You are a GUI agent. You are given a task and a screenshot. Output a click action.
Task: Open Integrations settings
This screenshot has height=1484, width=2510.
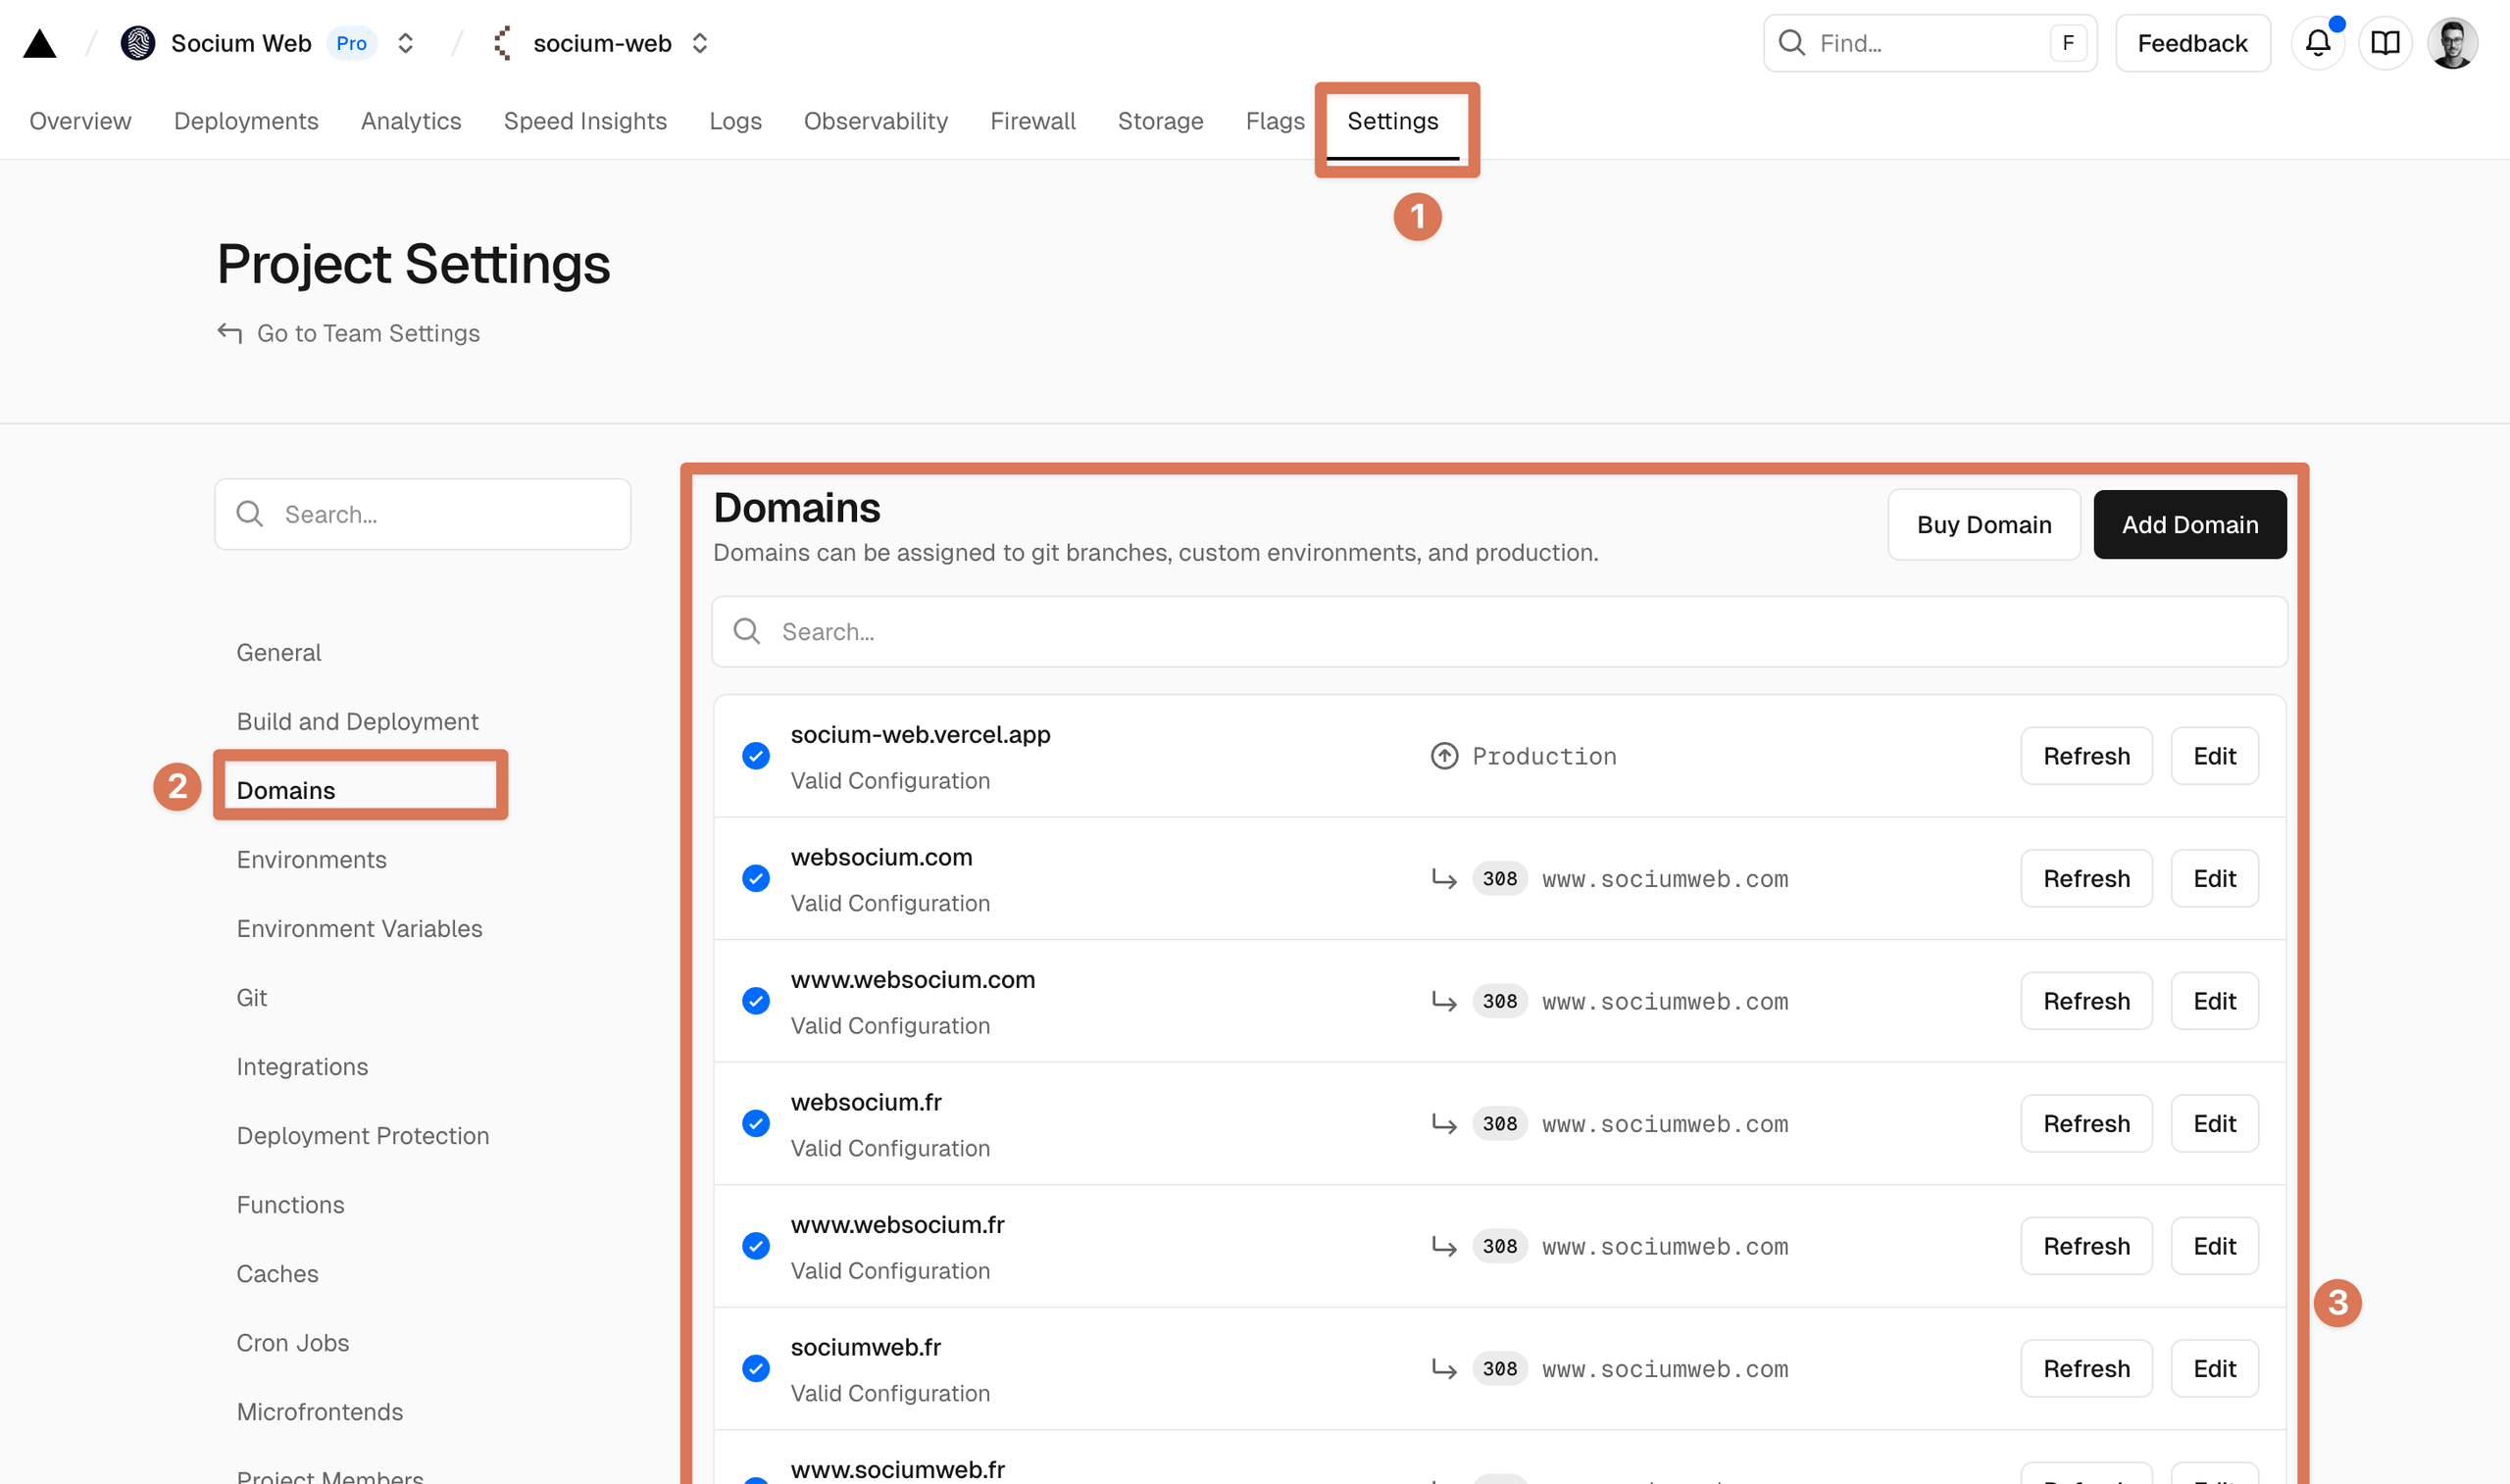pyautogui.click(x=302, y=1067)
